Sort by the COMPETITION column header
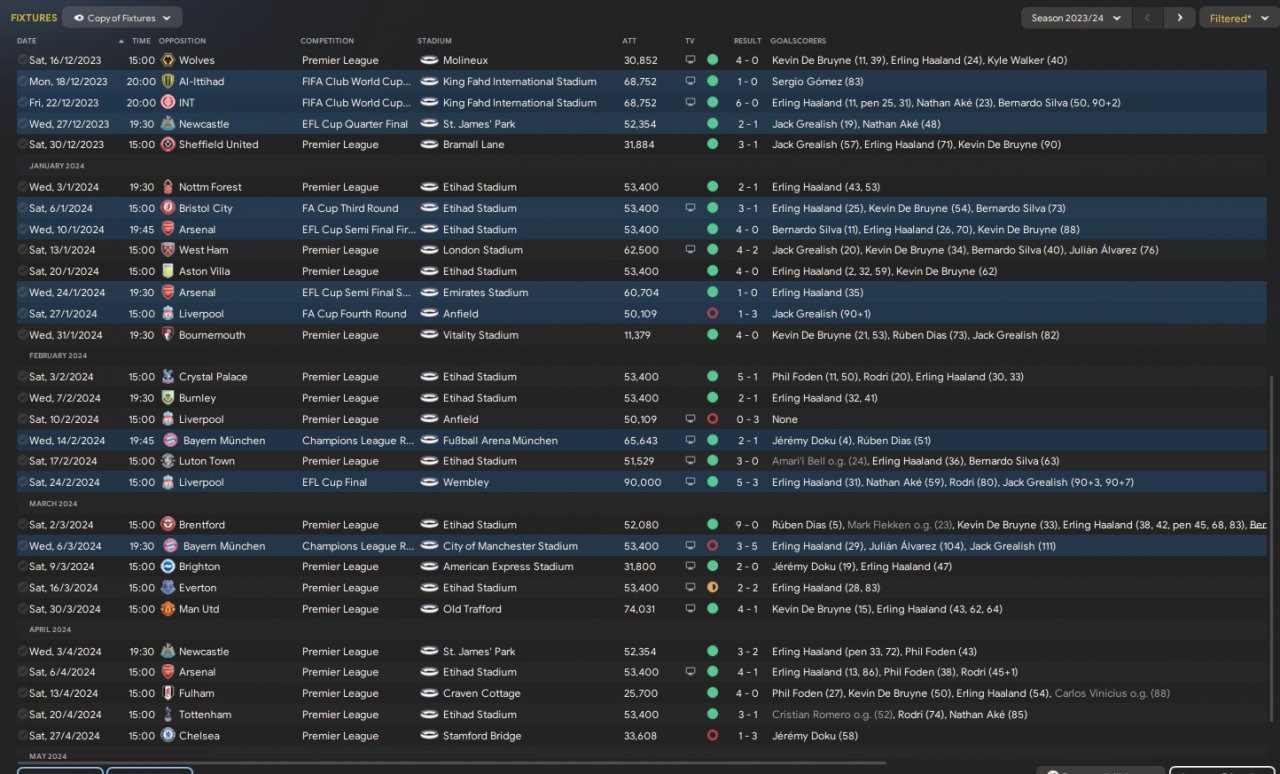1280x774 pixels. point(327,41)
